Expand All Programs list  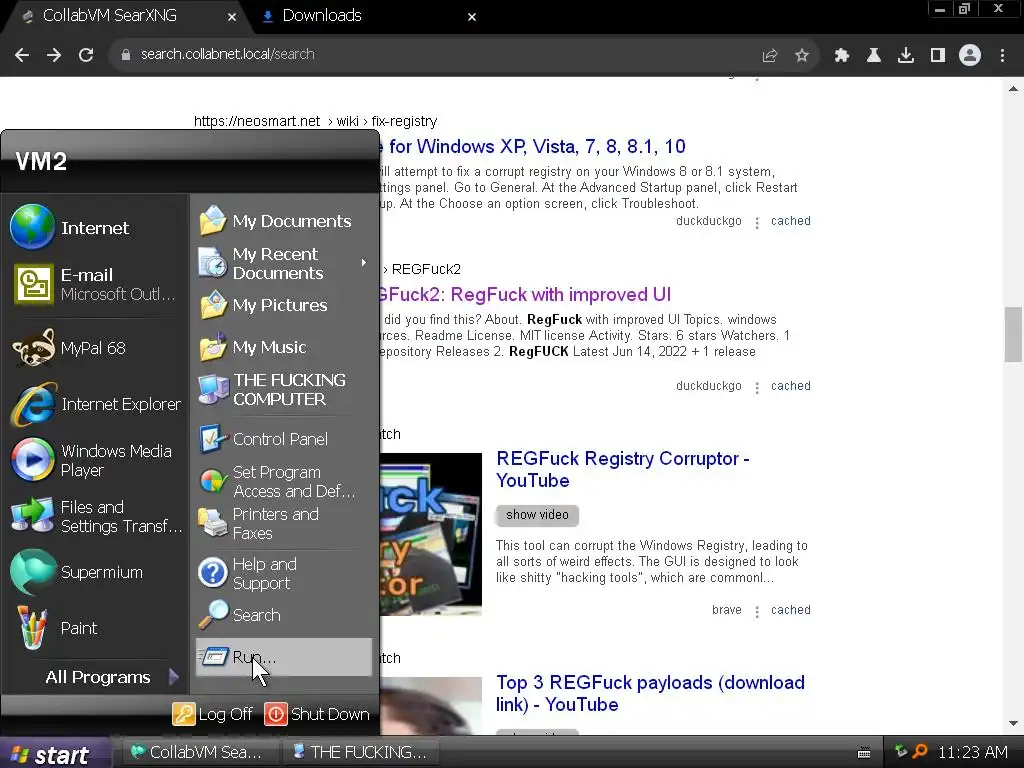(111, 677)
